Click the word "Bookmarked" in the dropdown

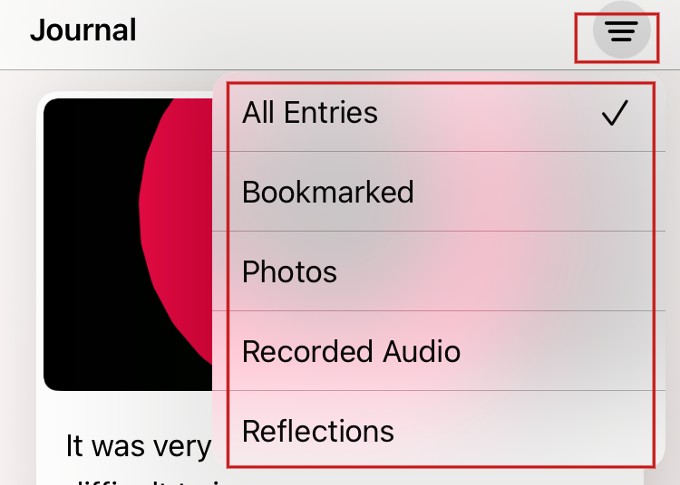click(x=328, y=192)
